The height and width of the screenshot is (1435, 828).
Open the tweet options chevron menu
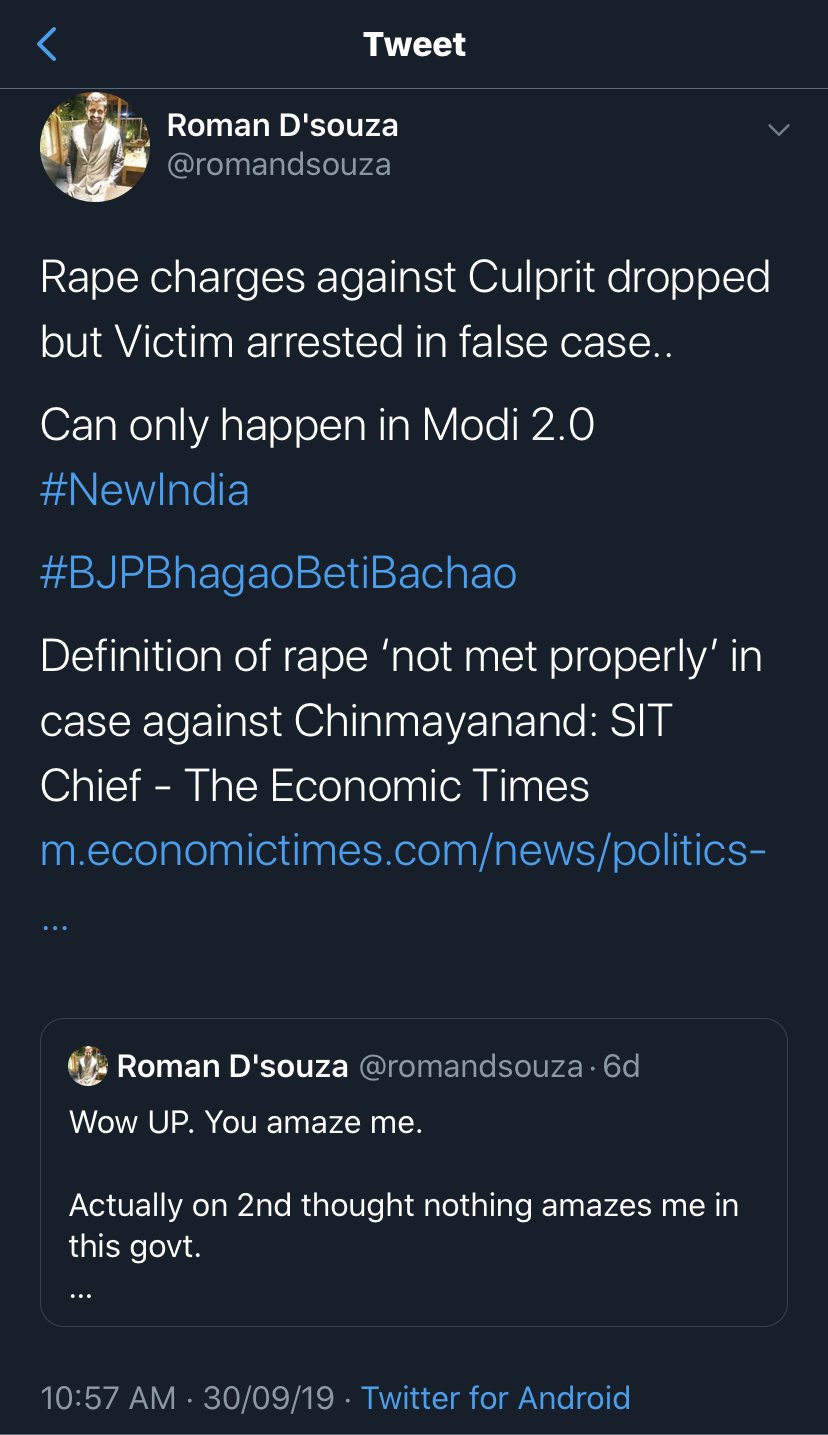click(x=777, y=130)
